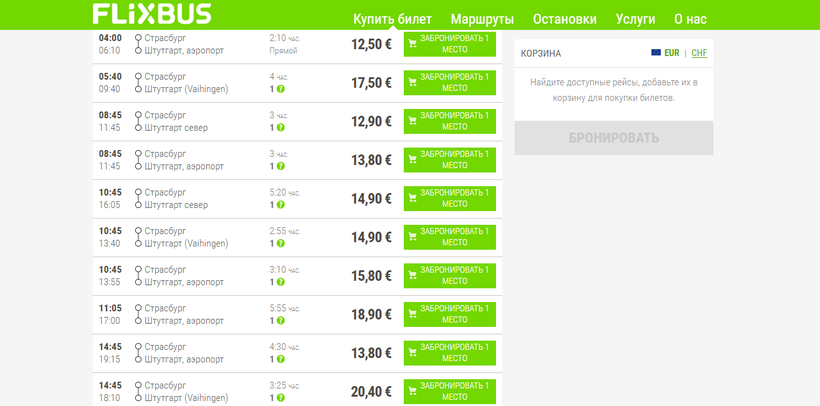Click cart icon on 12,50 € booking button

point(413,44)
